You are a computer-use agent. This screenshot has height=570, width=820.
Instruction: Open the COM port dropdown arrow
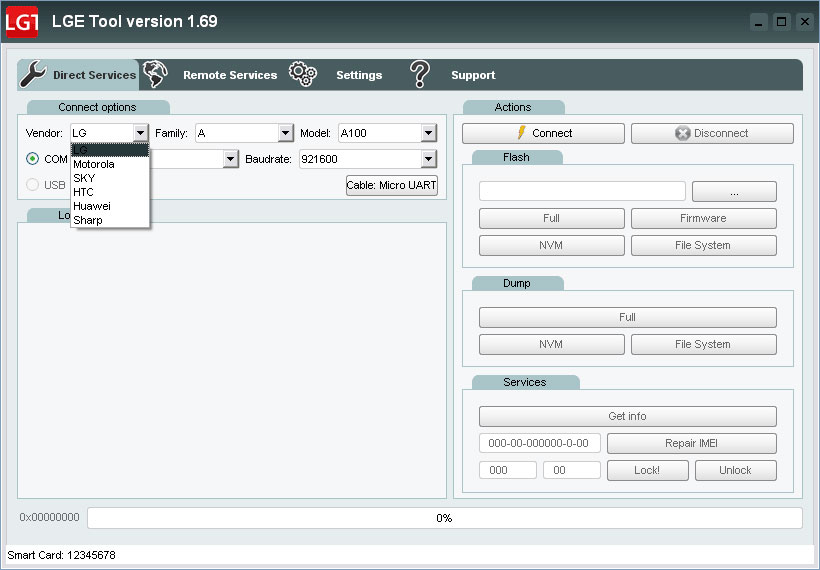(x=231, y=158)
